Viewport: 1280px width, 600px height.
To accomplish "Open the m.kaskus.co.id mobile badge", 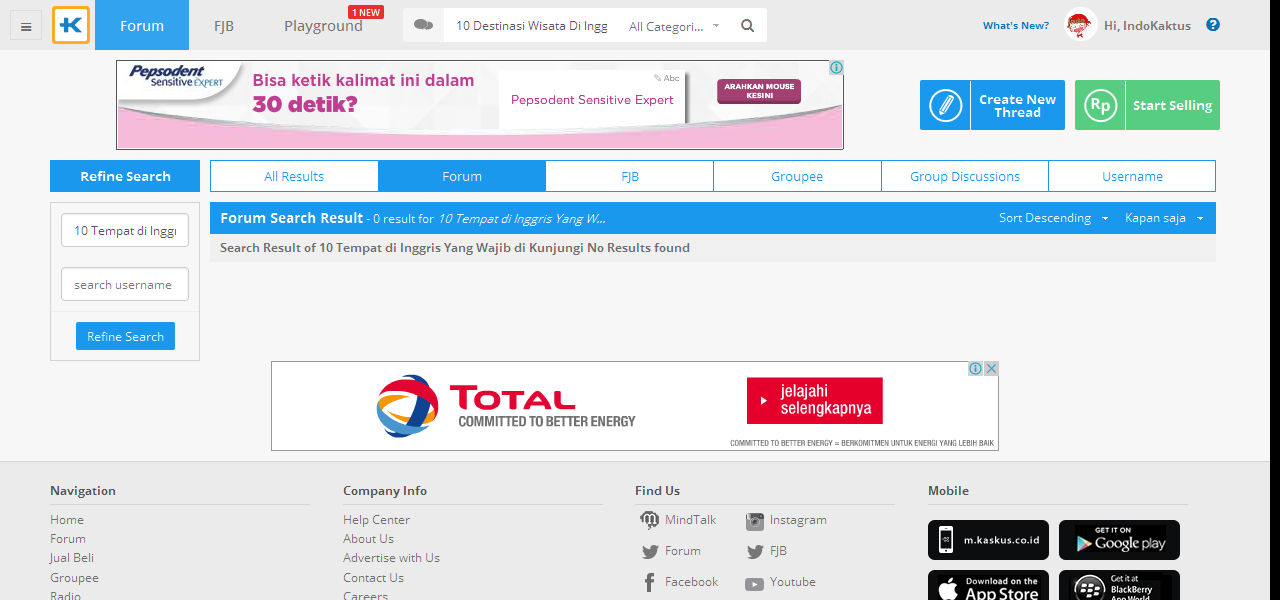I will pos(988,540).
